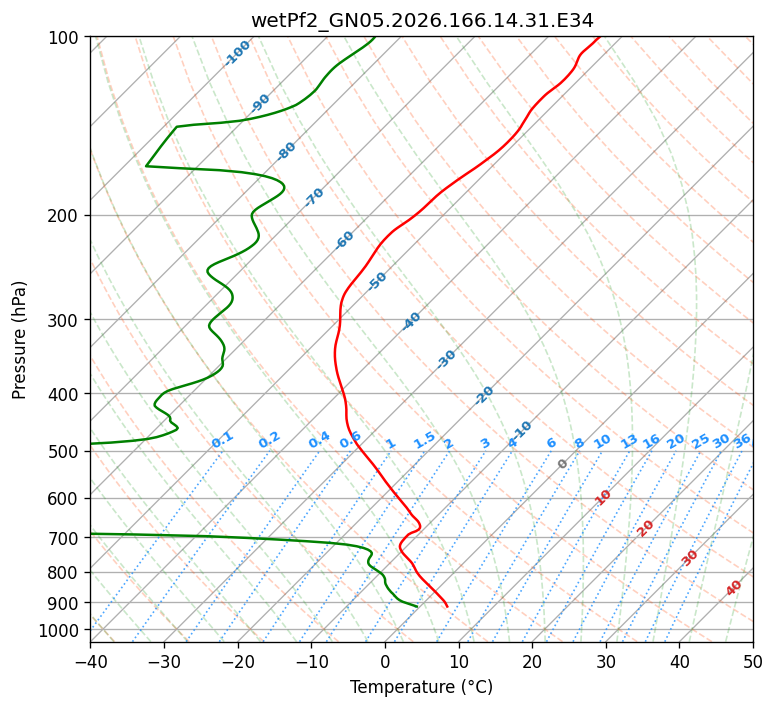This screenshot has height=708, width=775.
Task: Click the 36 mixing ratio label
Action: click(742, 442)
